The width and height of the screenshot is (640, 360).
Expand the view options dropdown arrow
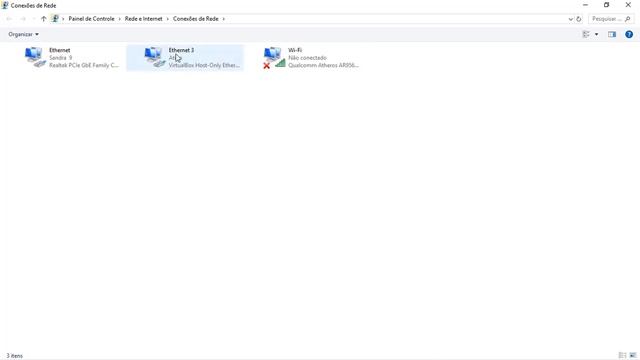(x=596, y=34)
